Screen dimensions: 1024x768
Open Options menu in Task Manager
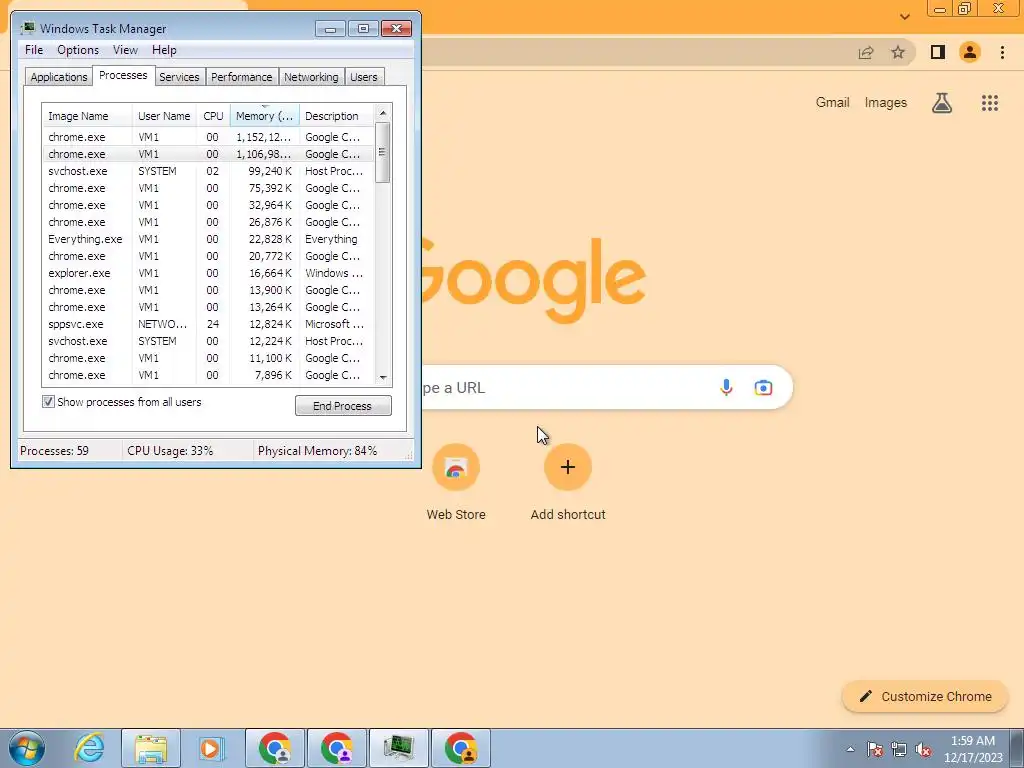point(78,50)
